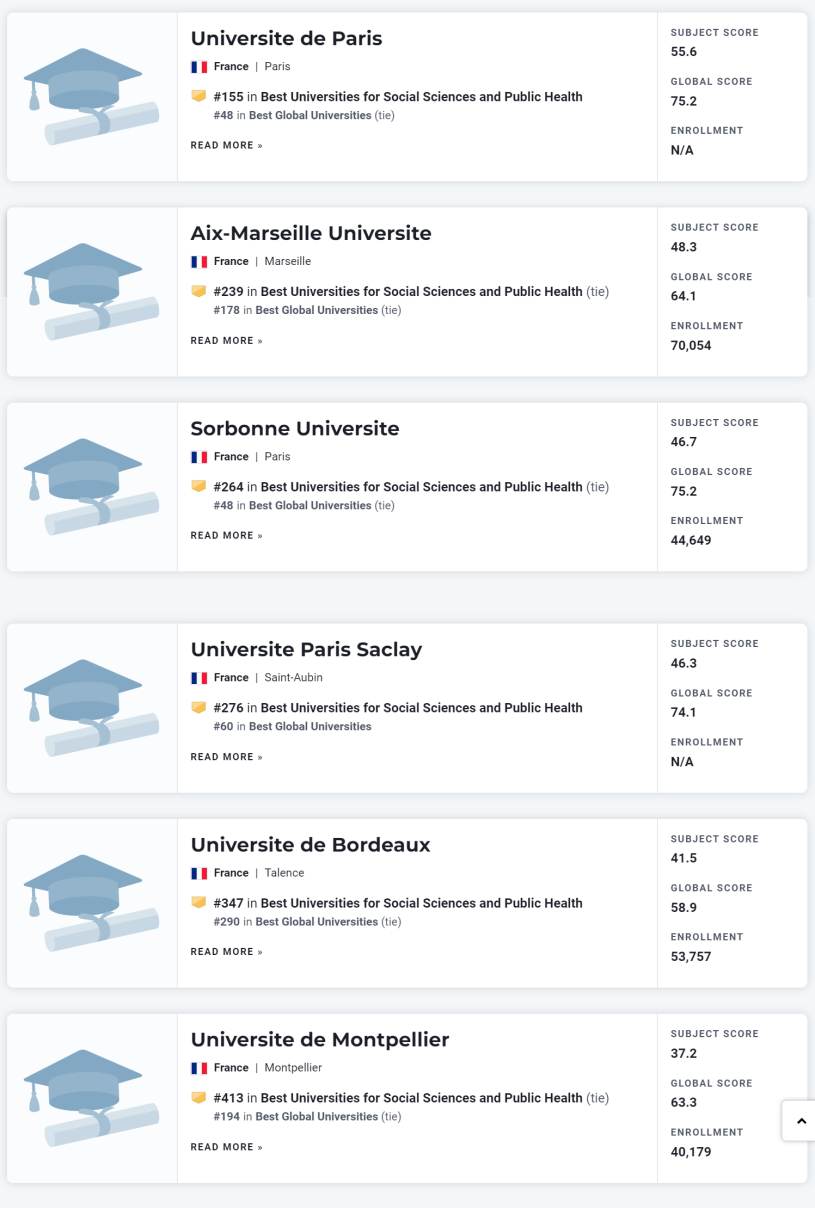Click READ MORE under Universite de Paris
The height and width of the screenshot is (1208, 815).
[x=226, y=146]
